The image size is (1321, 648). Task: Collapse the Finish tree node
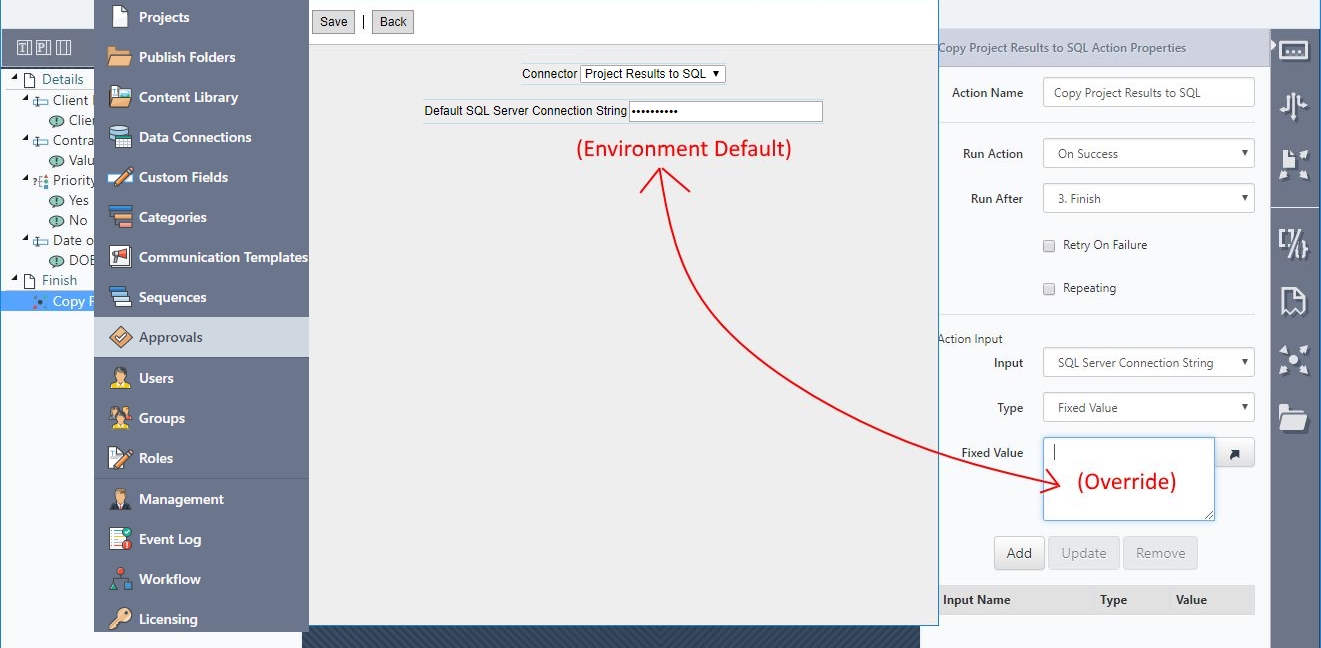(x=14, y=280)
